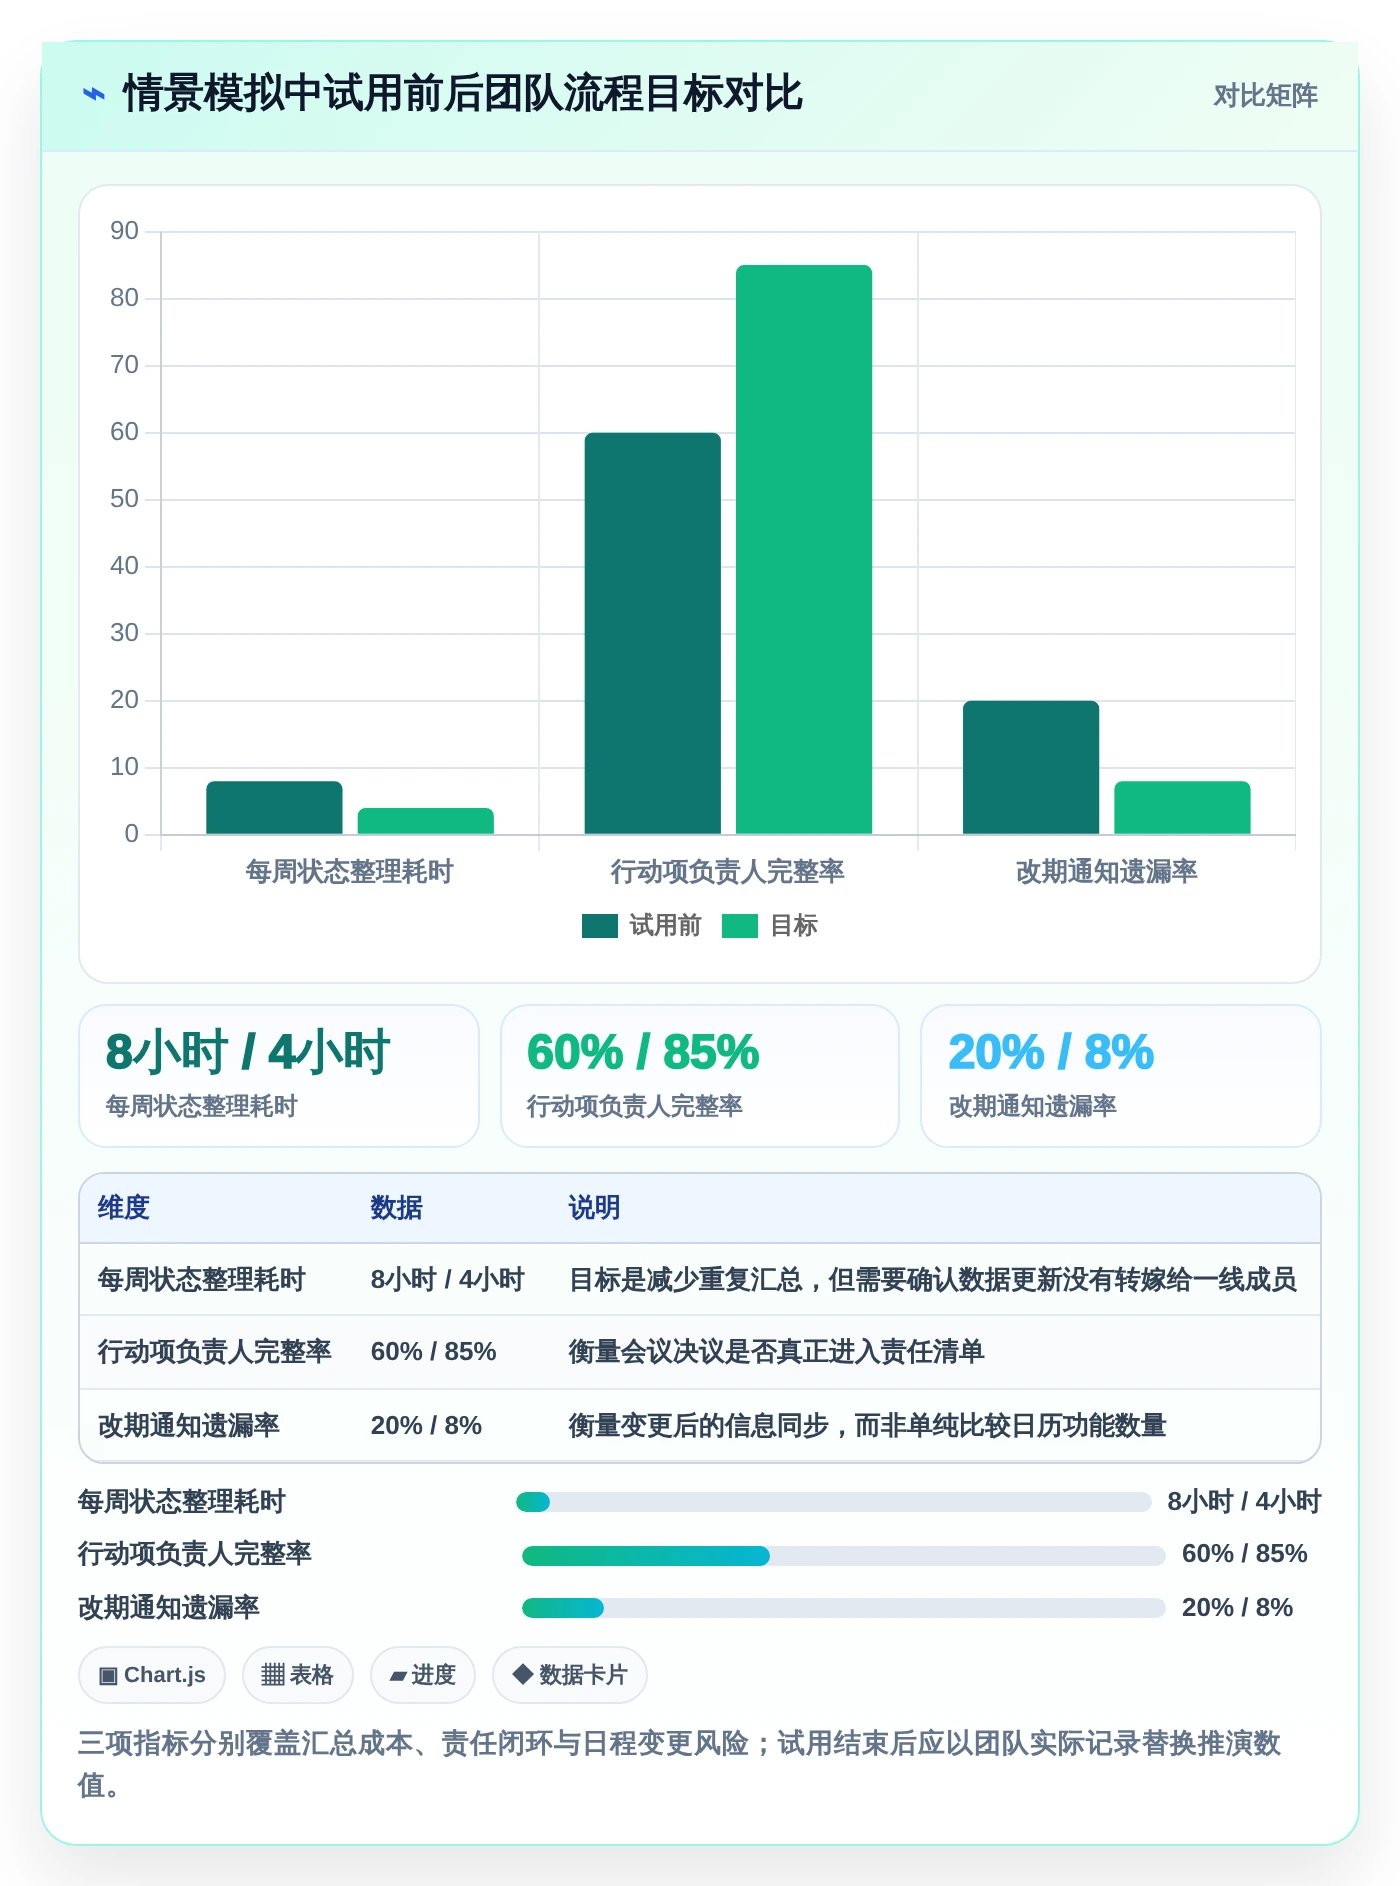
Task: Click the description starting 目标是减少重复汇总
Action: point(932,1280)
